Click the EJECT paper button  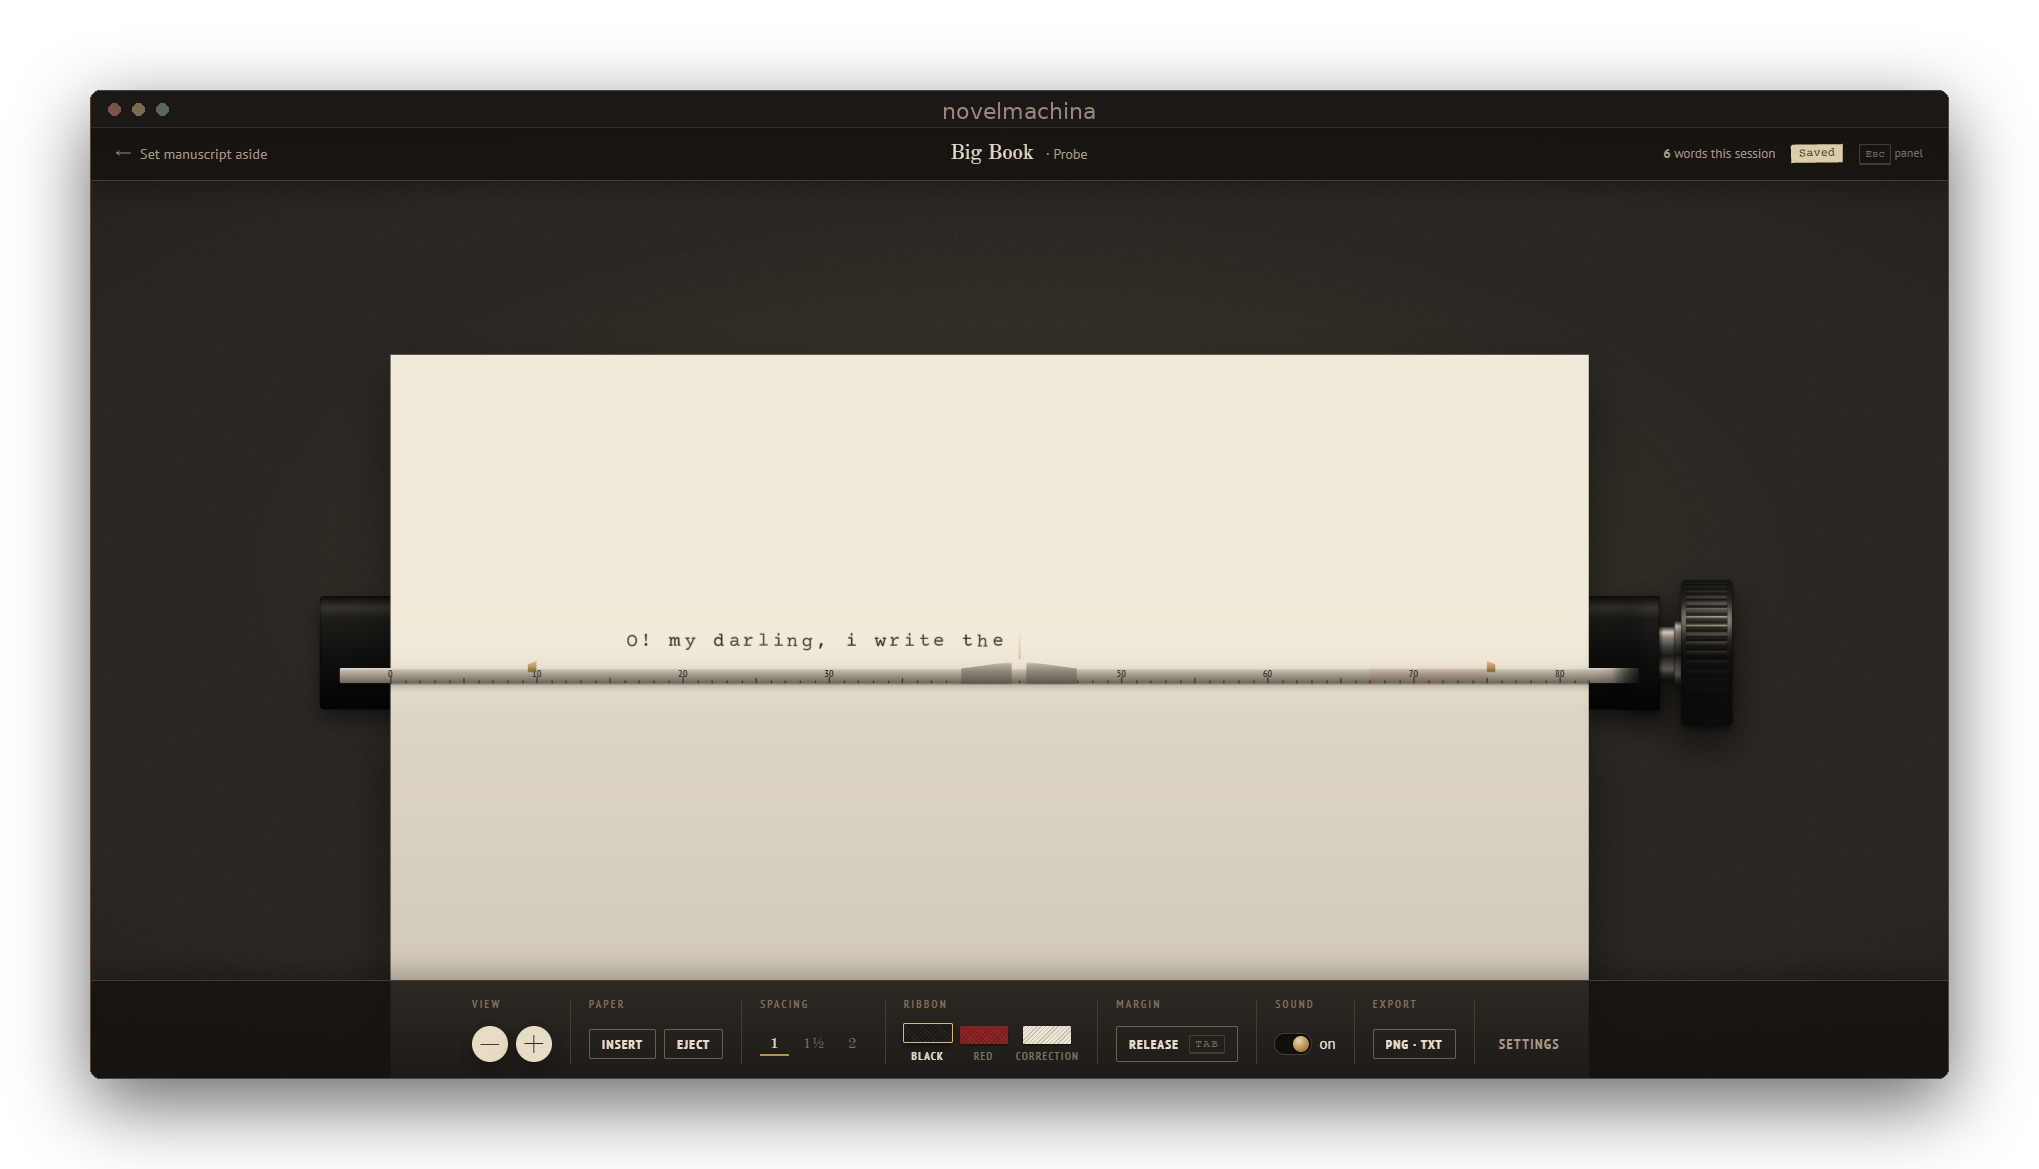tap(693, 1044)
